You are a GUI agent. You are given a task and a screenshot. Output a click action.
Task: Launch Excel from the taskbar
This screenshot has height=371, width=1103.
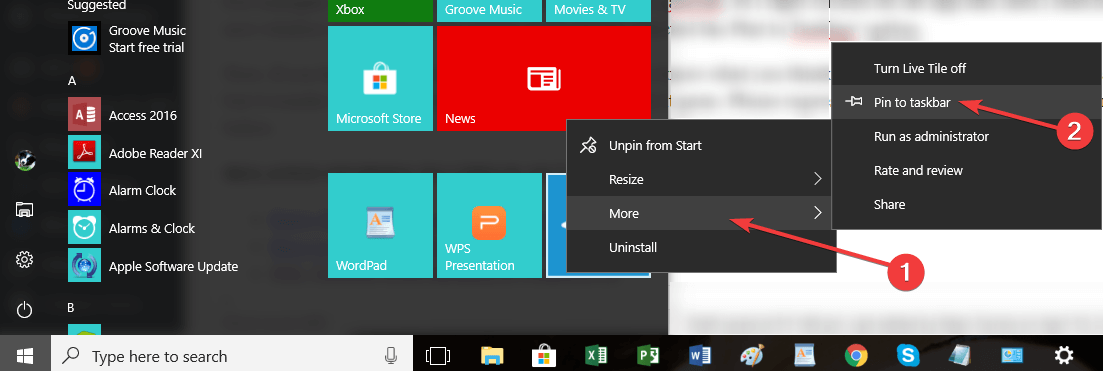[x=596, y=356]
